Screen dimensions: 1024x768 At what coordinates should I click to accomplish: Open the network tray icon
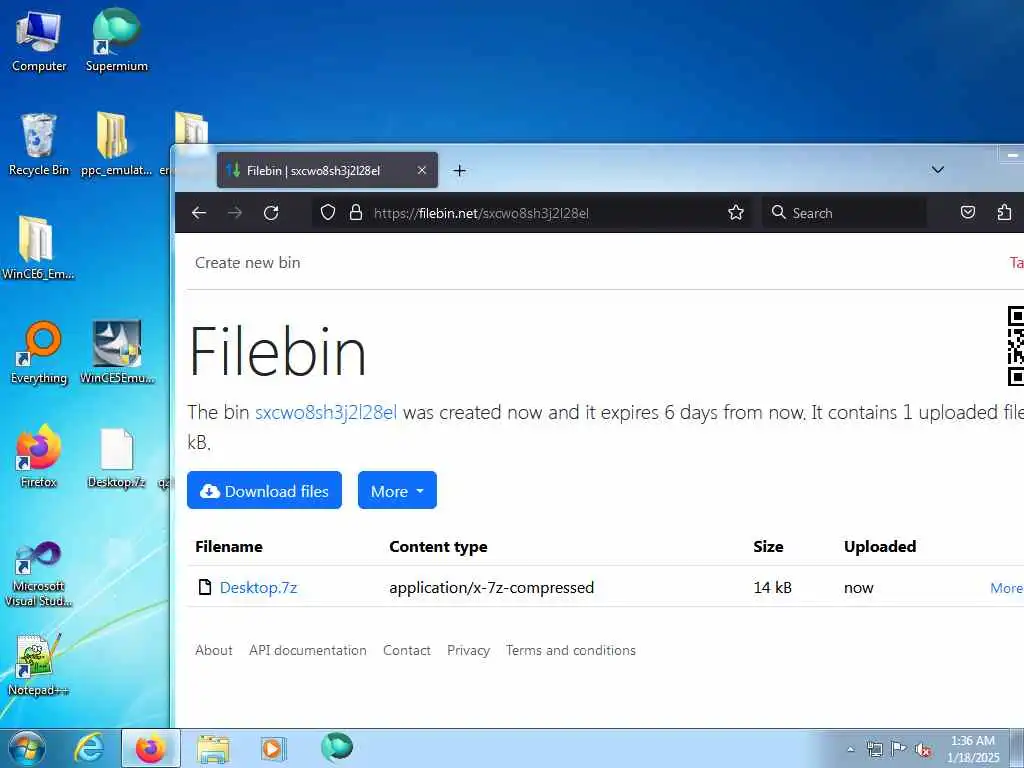coord(874,749)
